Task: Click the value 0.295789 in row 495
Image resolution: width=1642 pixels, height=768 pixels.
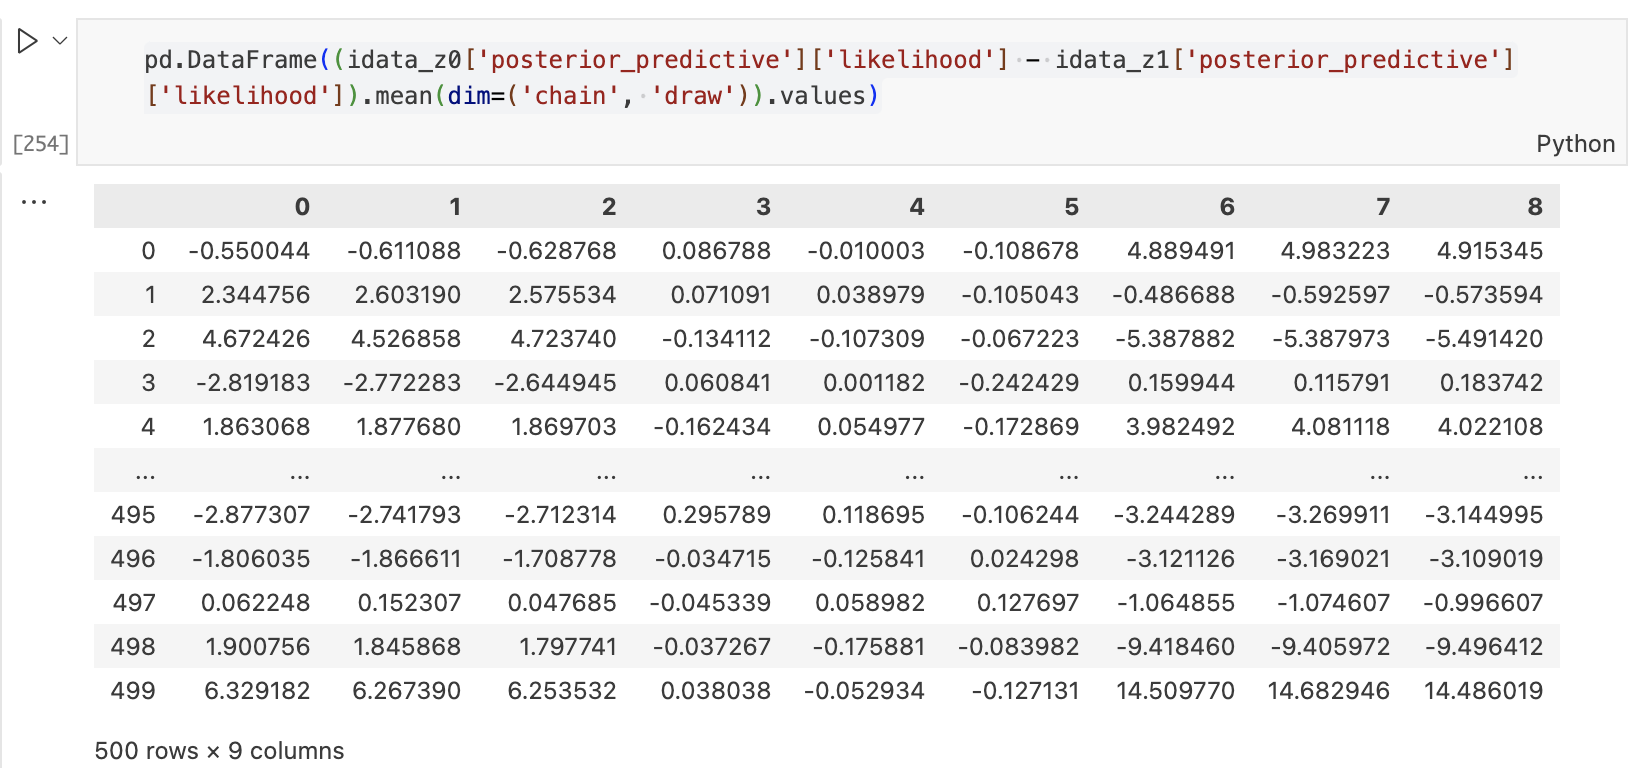Action: [x=716, y=515]
